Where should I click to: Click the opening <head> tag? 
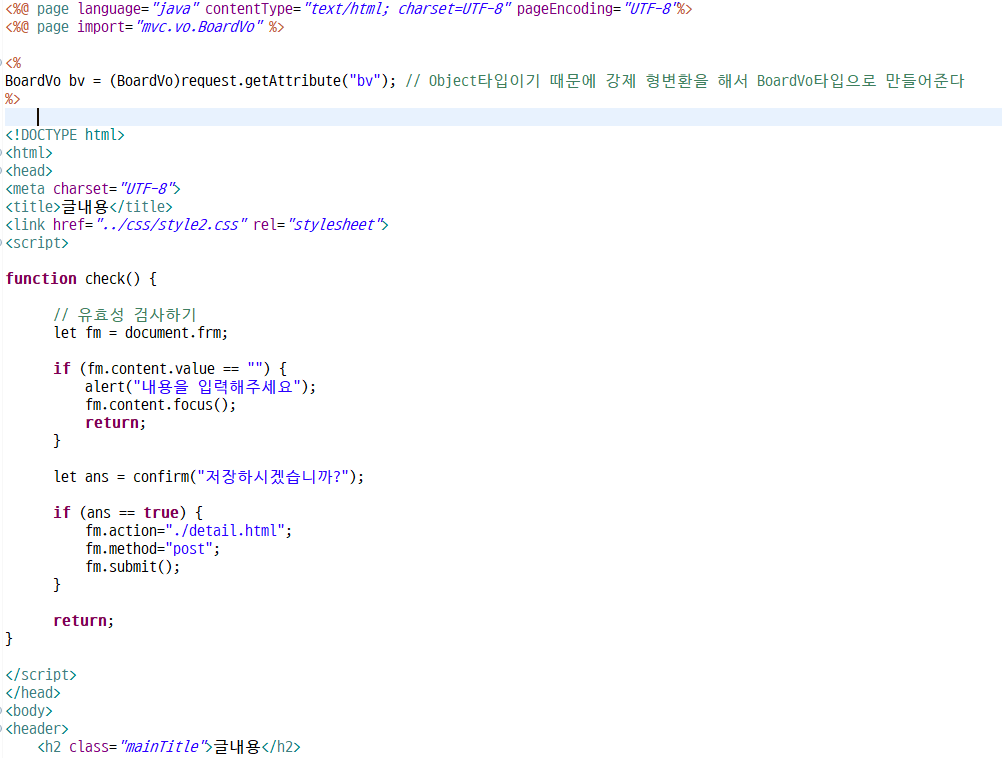click(29, 171)
